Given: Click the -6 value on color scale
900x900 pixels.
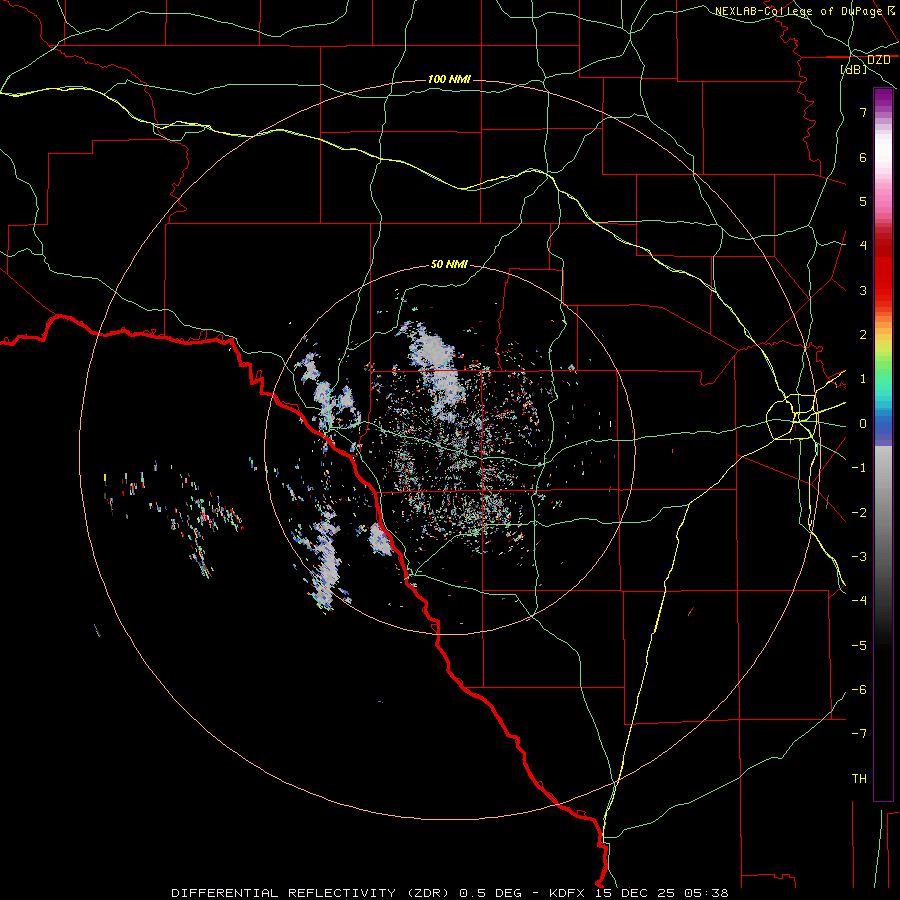Looking at the screenshot, I should point(859,689).
